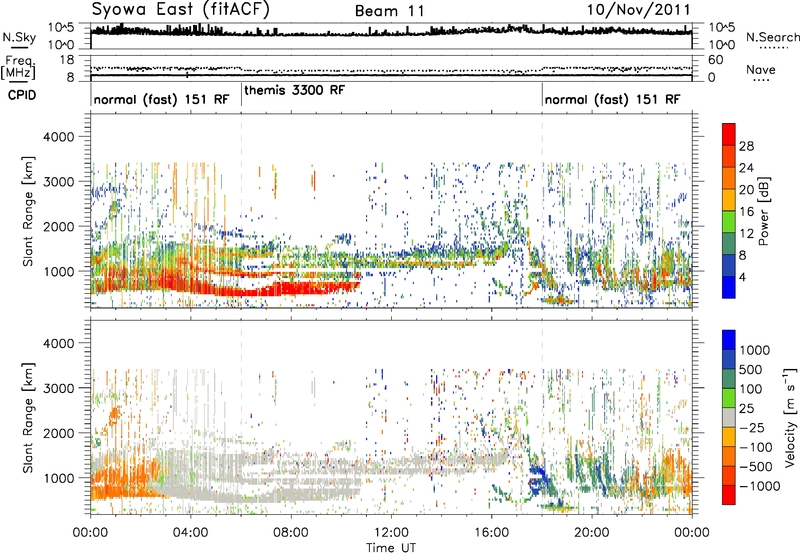Viewport: 800px width, 554px height.
Task: Click the lower panel 'Slant Range [km]' label
Action: [x=28, y=417]
